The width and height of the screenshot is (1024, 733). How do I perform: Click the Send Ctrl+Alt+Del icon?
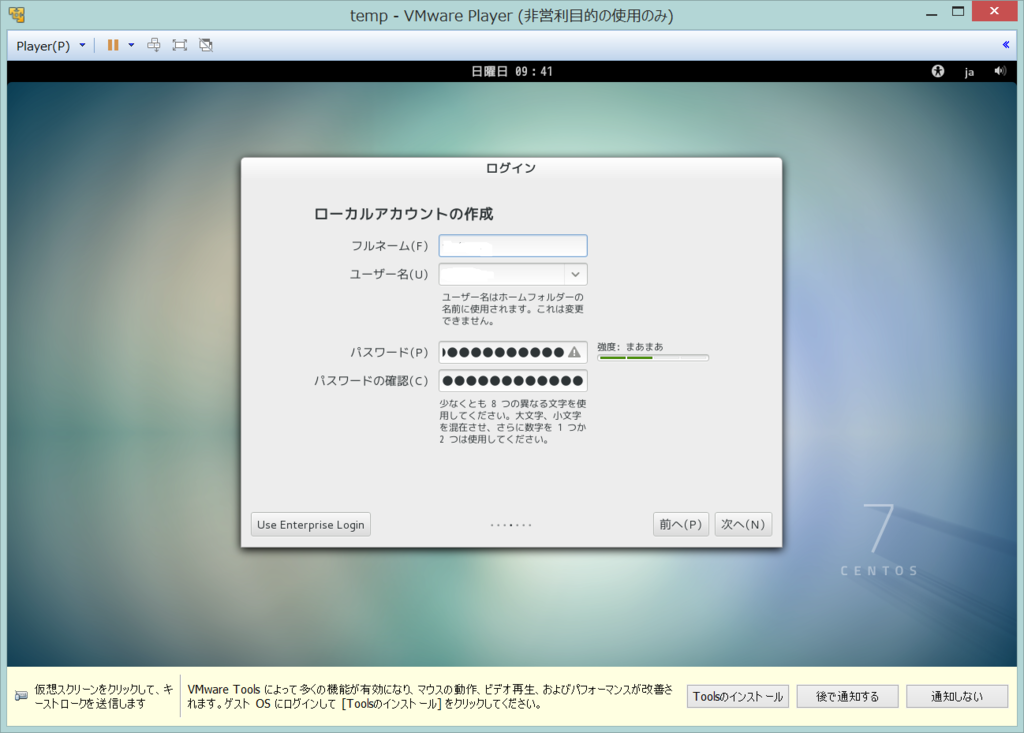pyautogui.click(x=153, y=45)
